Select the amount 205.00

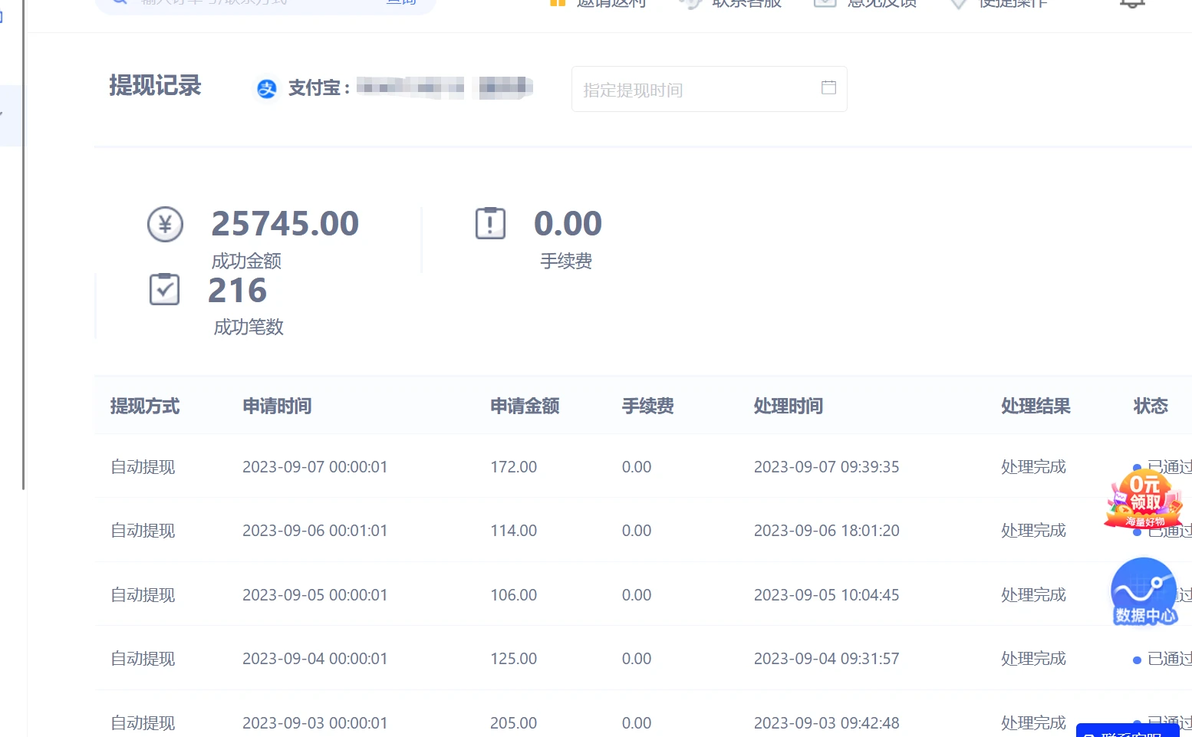pyautogui.click(x=513, y=723)
